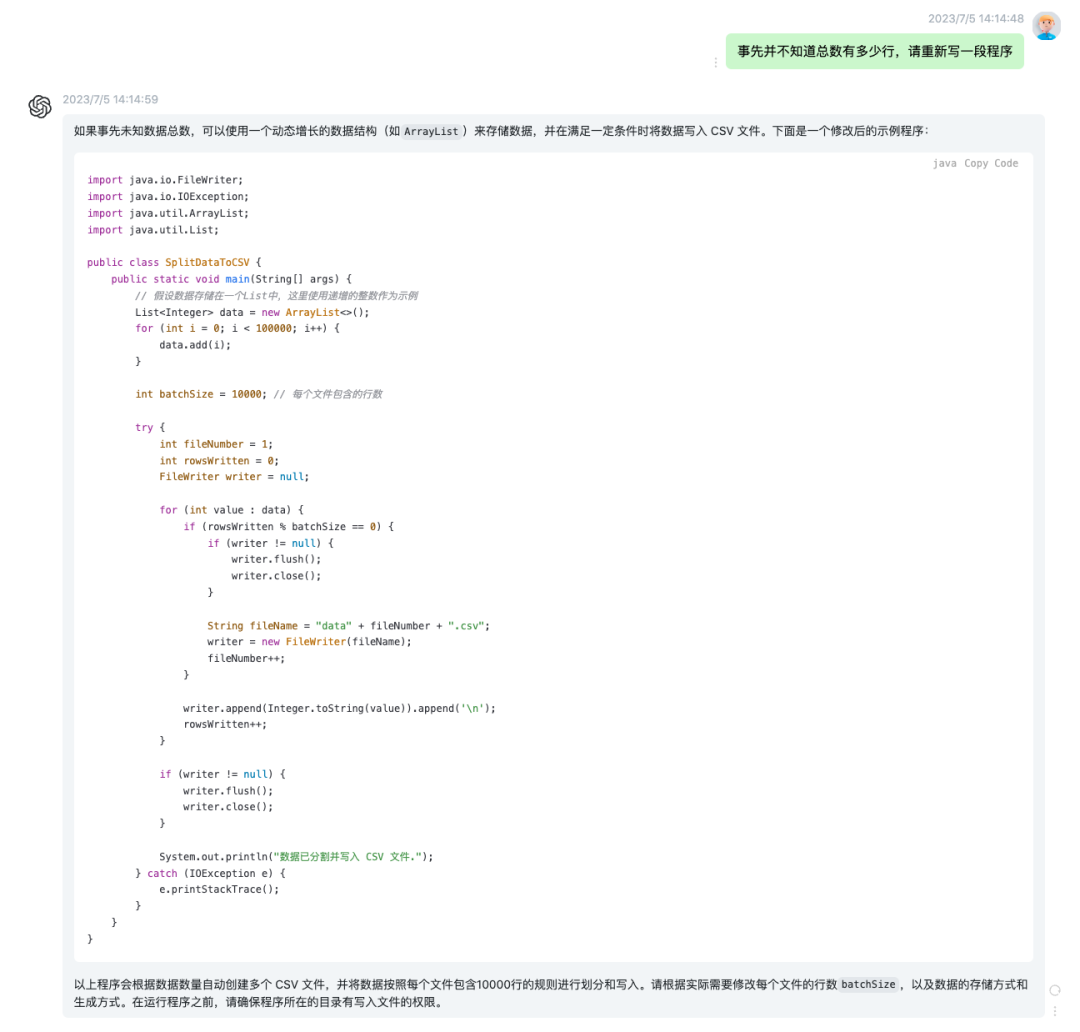The width and height of the screenshot is (1080, 1032).
Task: Click the int rowsWritten = 0; line
Action: 219,461
